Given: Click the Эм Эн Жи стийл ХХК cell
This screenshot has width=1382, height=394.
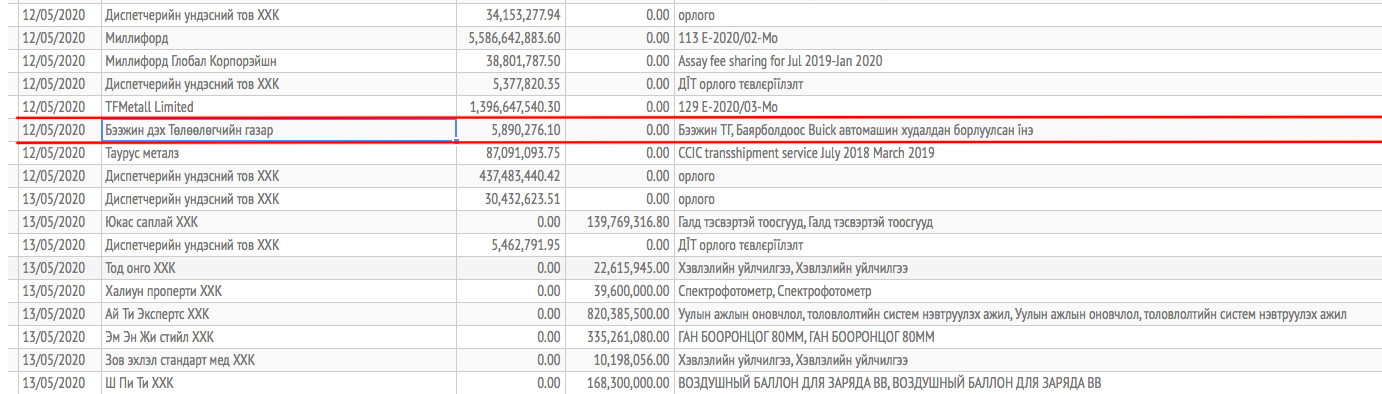Looking at the screenshot, I should click(278, 337).
